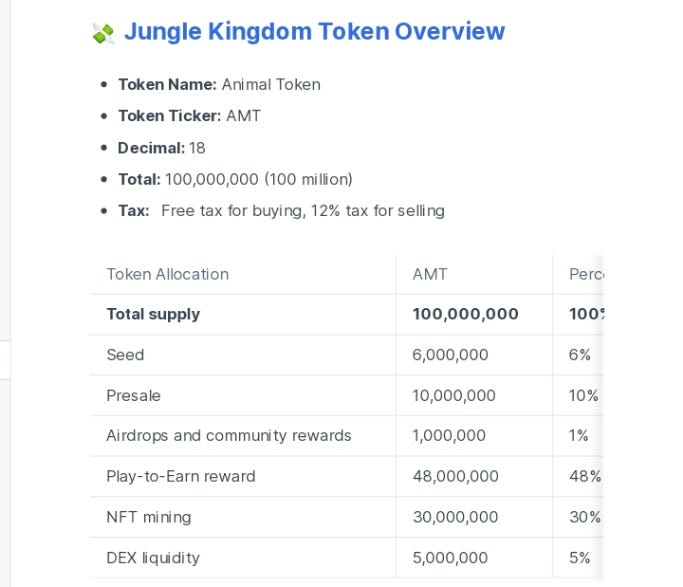Open the Jungle Kingdom Token Overview heading
The width and height of the screenshot is (683, 587).
(314, 32)
